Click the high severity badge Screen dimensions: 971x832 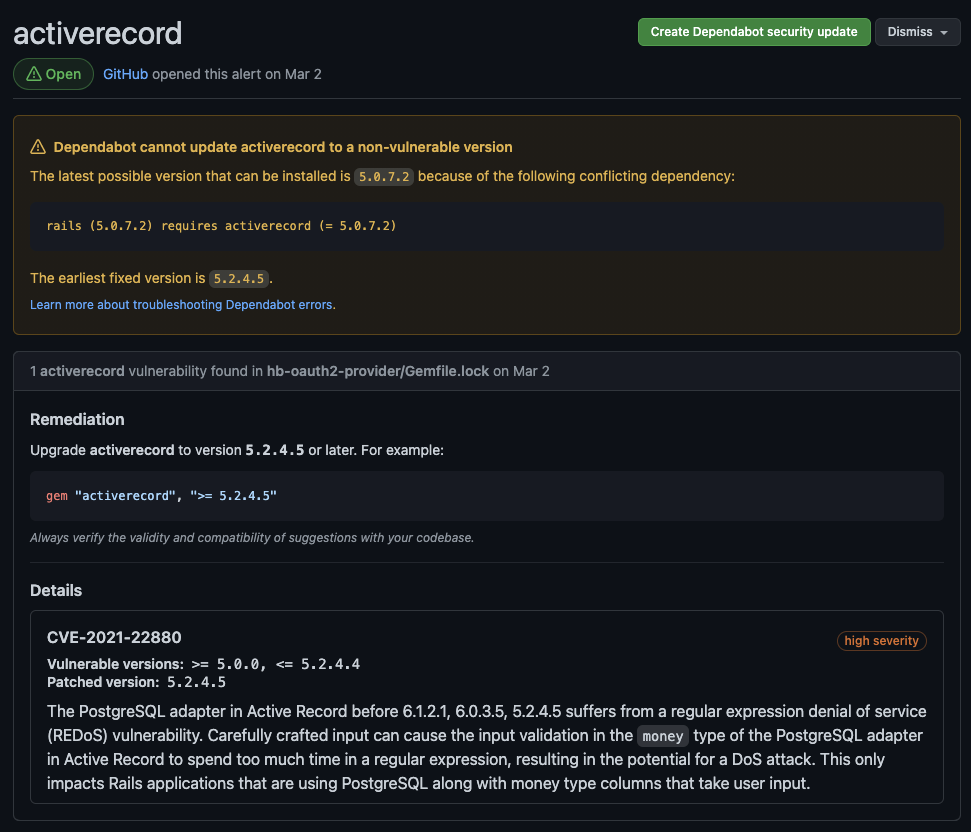(881, 641)
